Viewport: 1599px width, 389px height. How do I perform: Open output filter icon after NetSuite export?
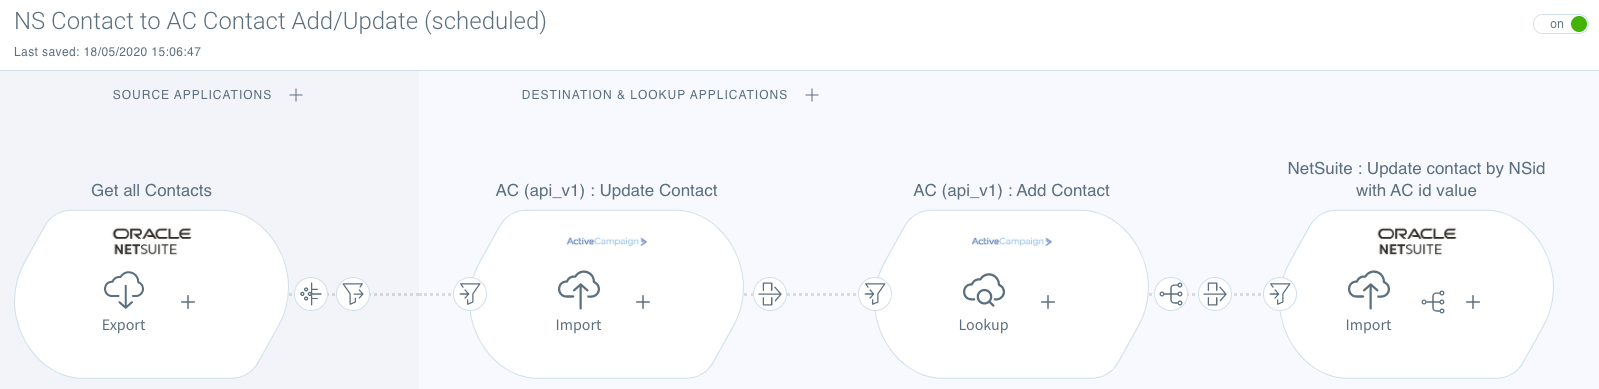353,294
